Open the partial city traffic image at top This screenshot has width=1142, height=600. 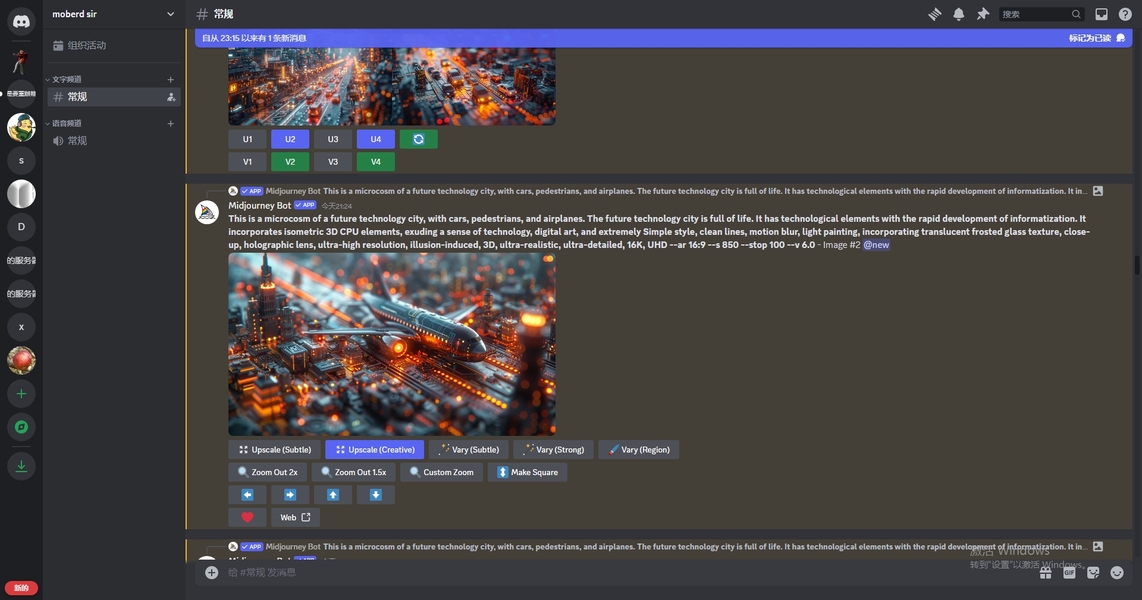[x=392, y=87]
